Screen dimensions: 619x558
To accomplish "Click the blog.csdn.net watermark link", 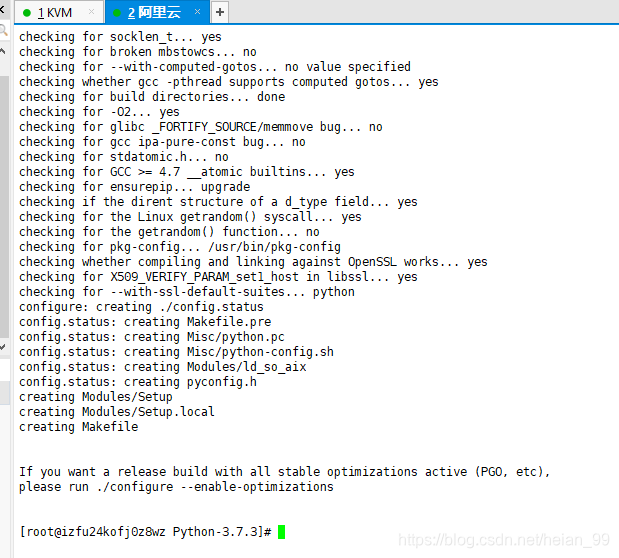I will point(504,540).
